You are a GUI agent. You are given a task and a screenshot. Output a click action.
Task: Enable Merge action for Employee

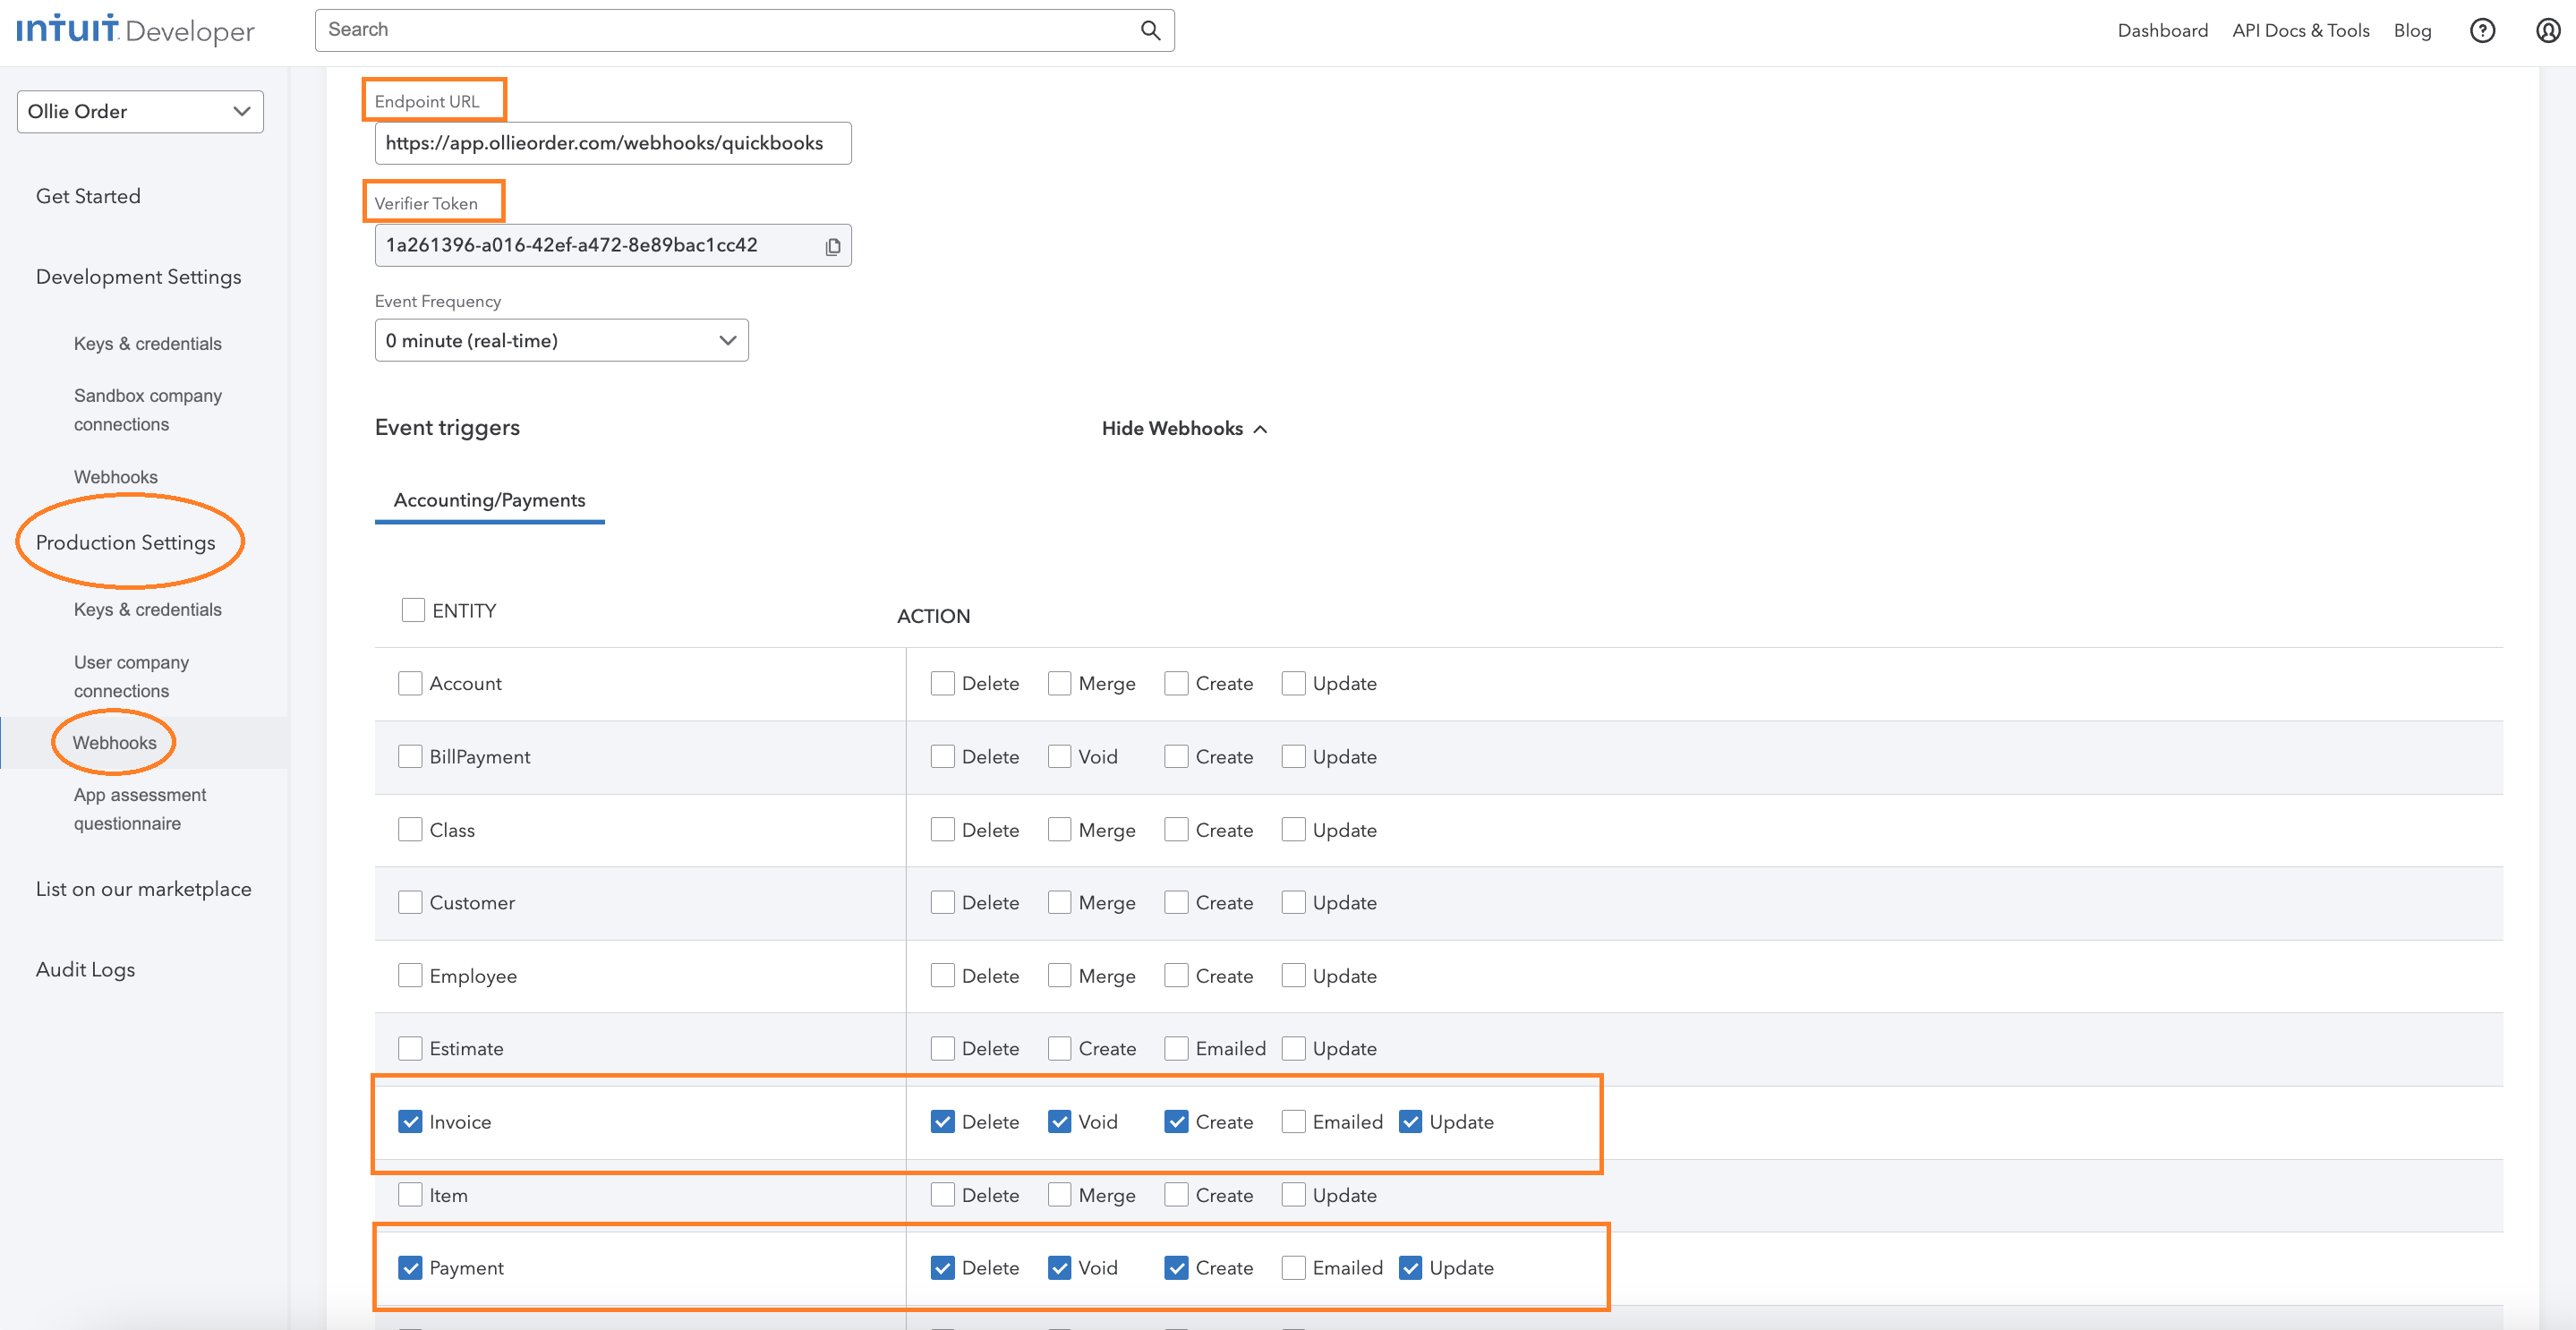1059,975
